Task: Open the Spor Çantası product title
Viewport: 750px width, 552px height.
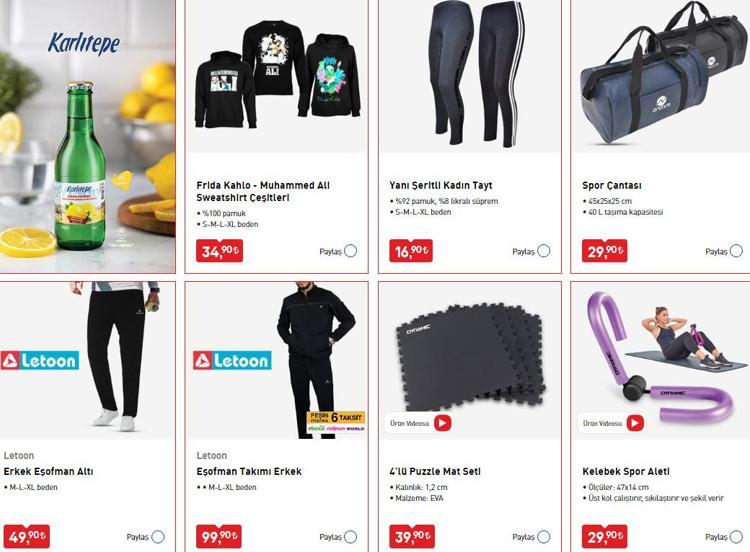Action: [612, 185]
